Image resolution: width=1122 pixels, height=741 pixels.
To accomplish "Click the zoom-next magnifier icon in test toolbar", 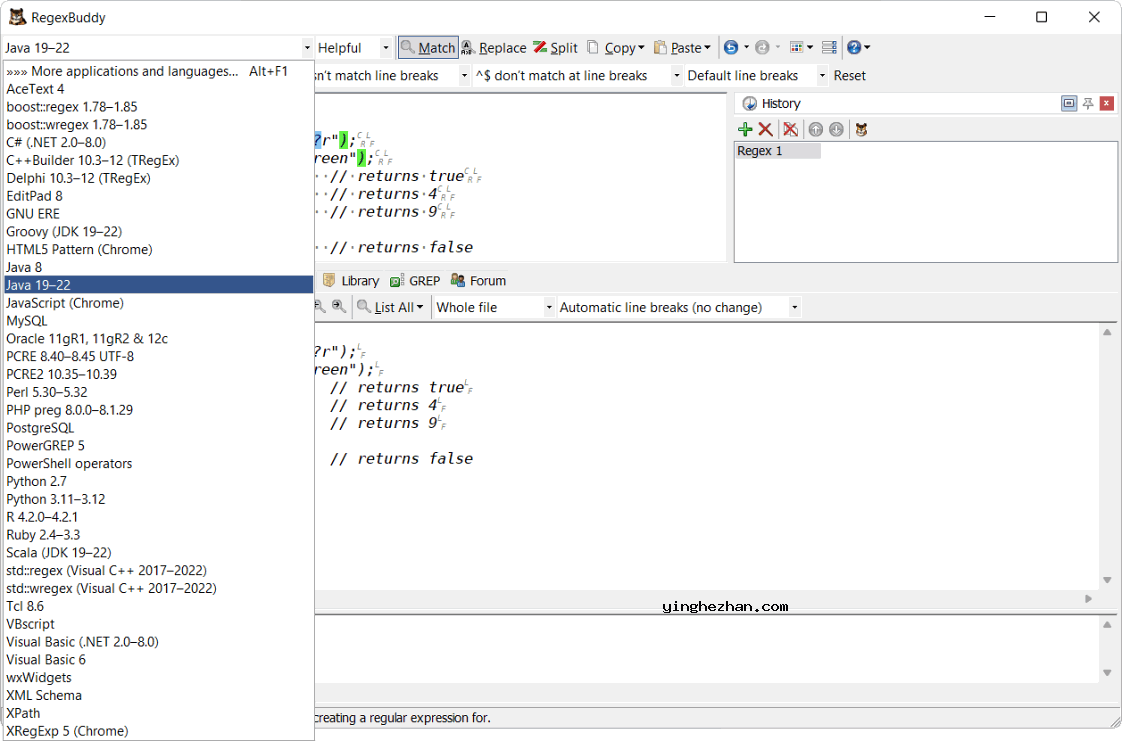I will (x=339, y=307).
